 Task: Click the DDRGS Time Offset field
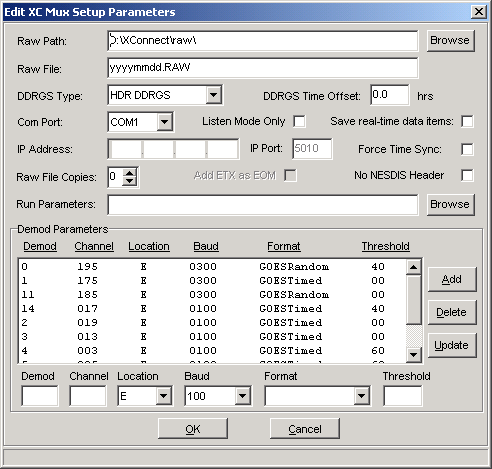390,95
